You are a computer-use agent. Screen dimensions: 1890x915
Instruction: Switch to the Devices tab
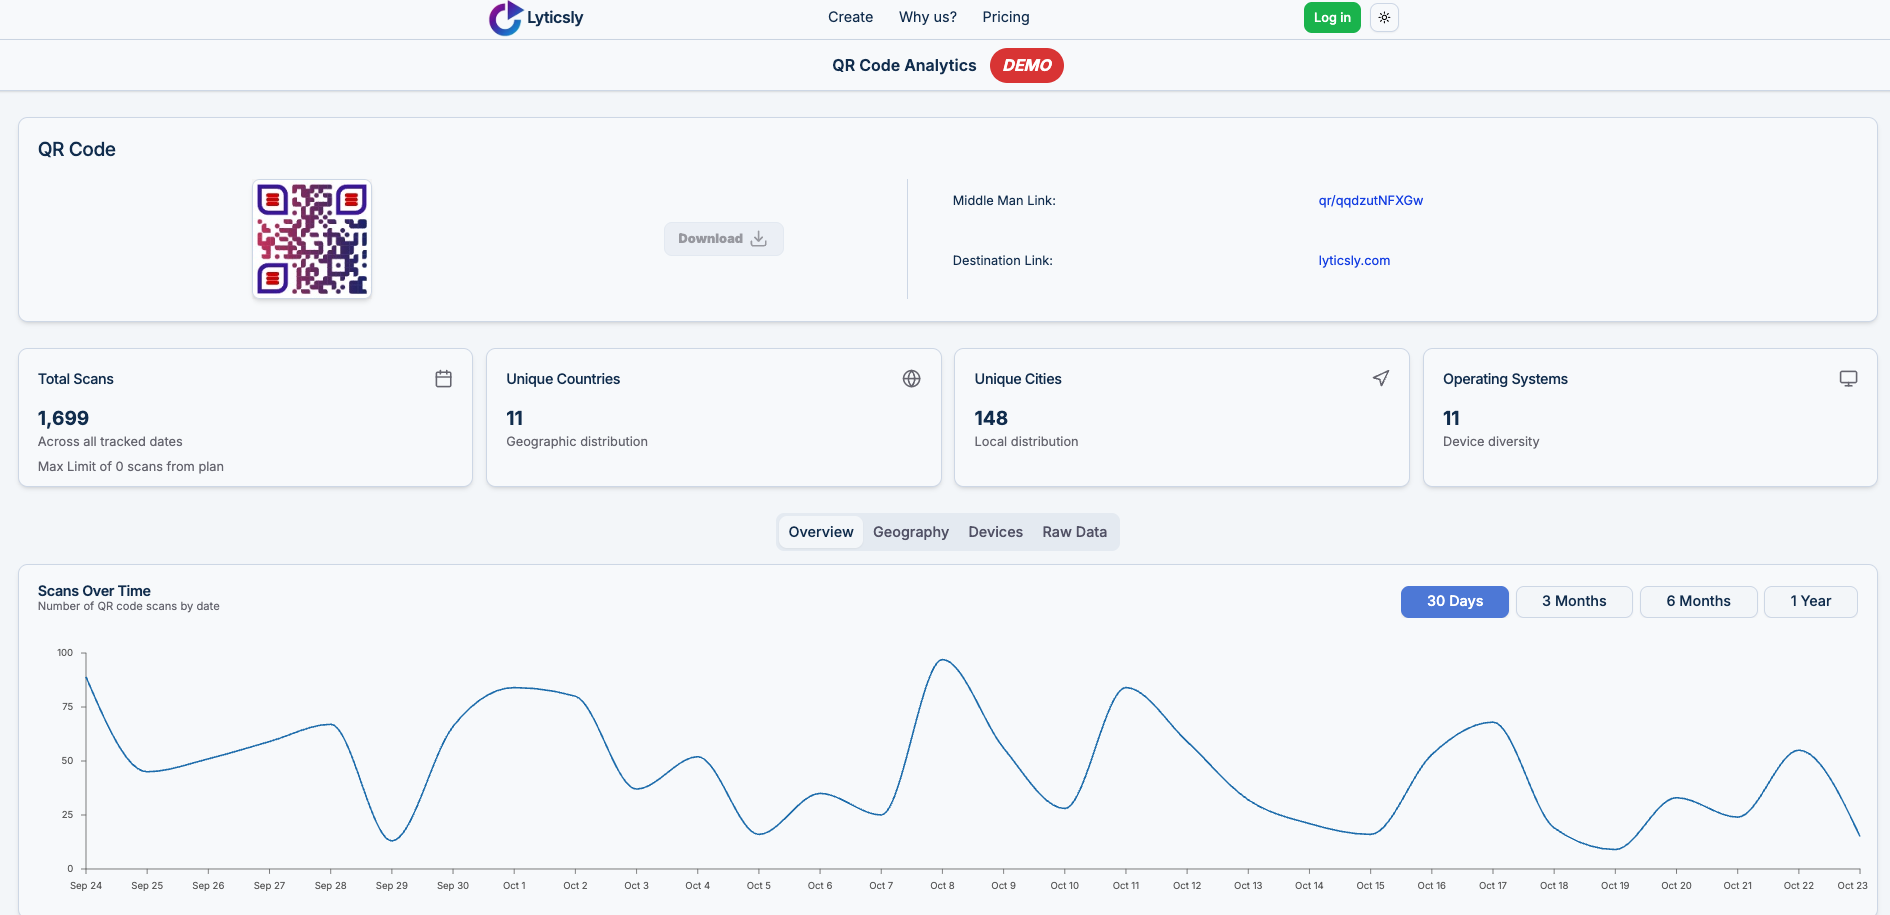coord(996,532)
